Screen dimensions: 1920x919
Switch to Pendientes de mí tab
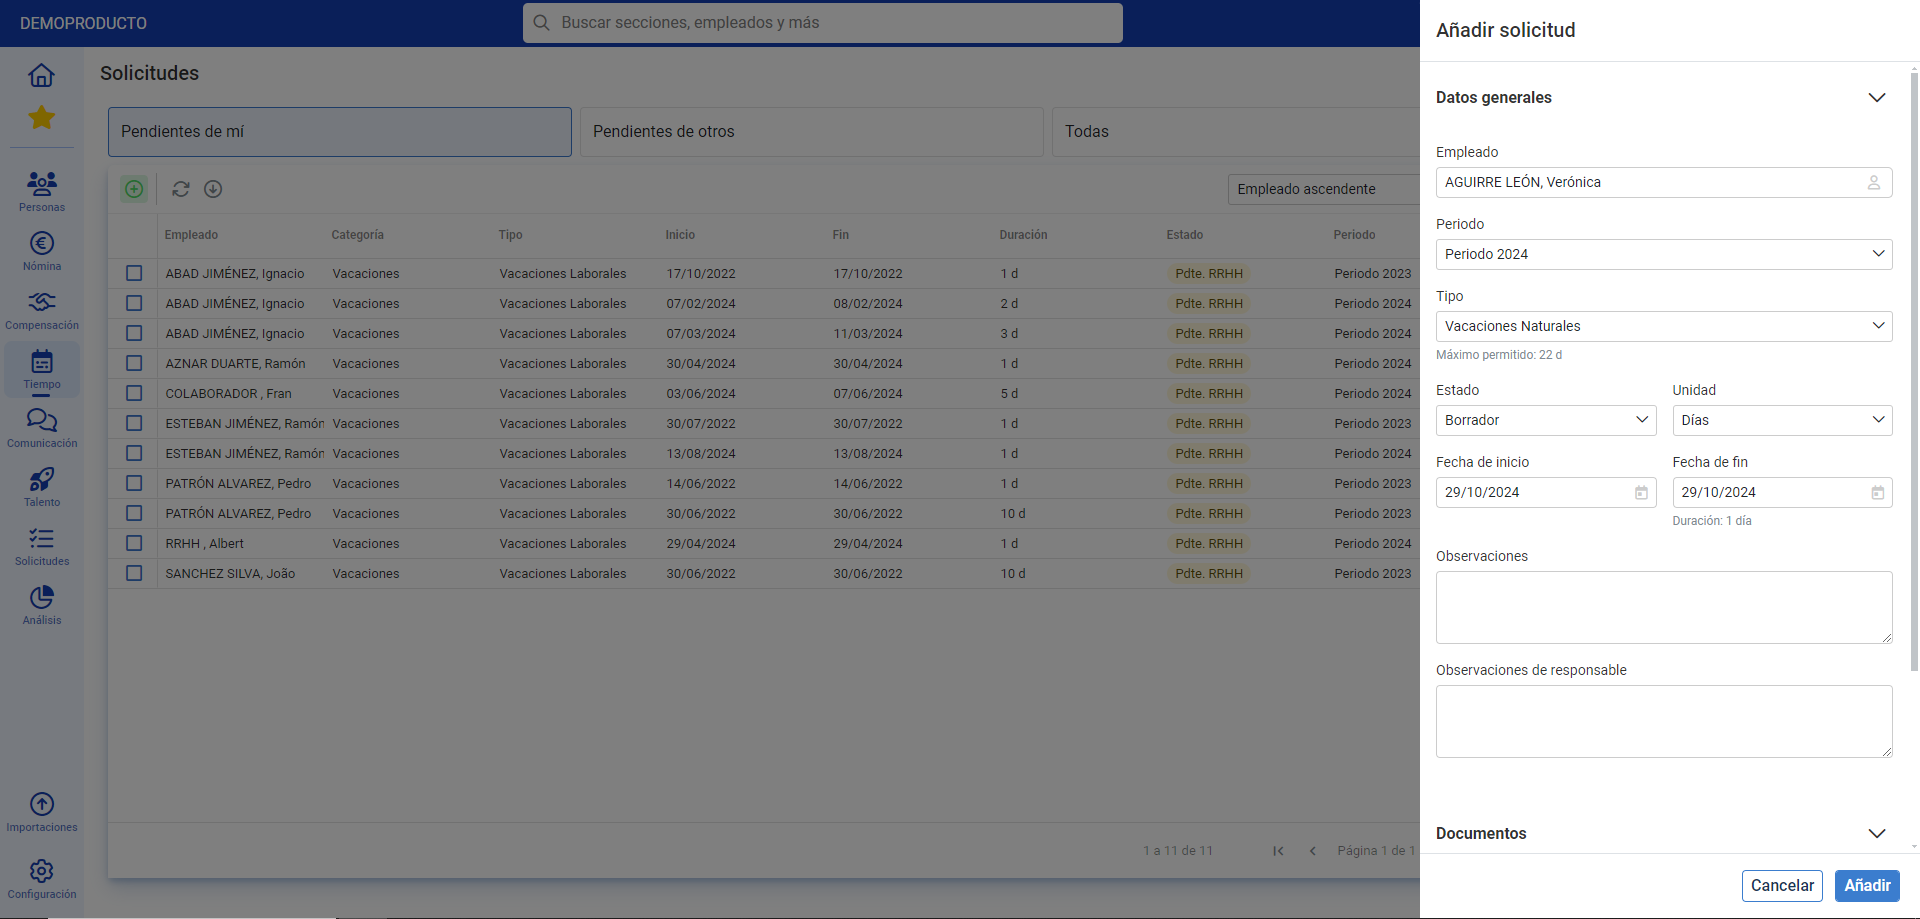point(340,132)
